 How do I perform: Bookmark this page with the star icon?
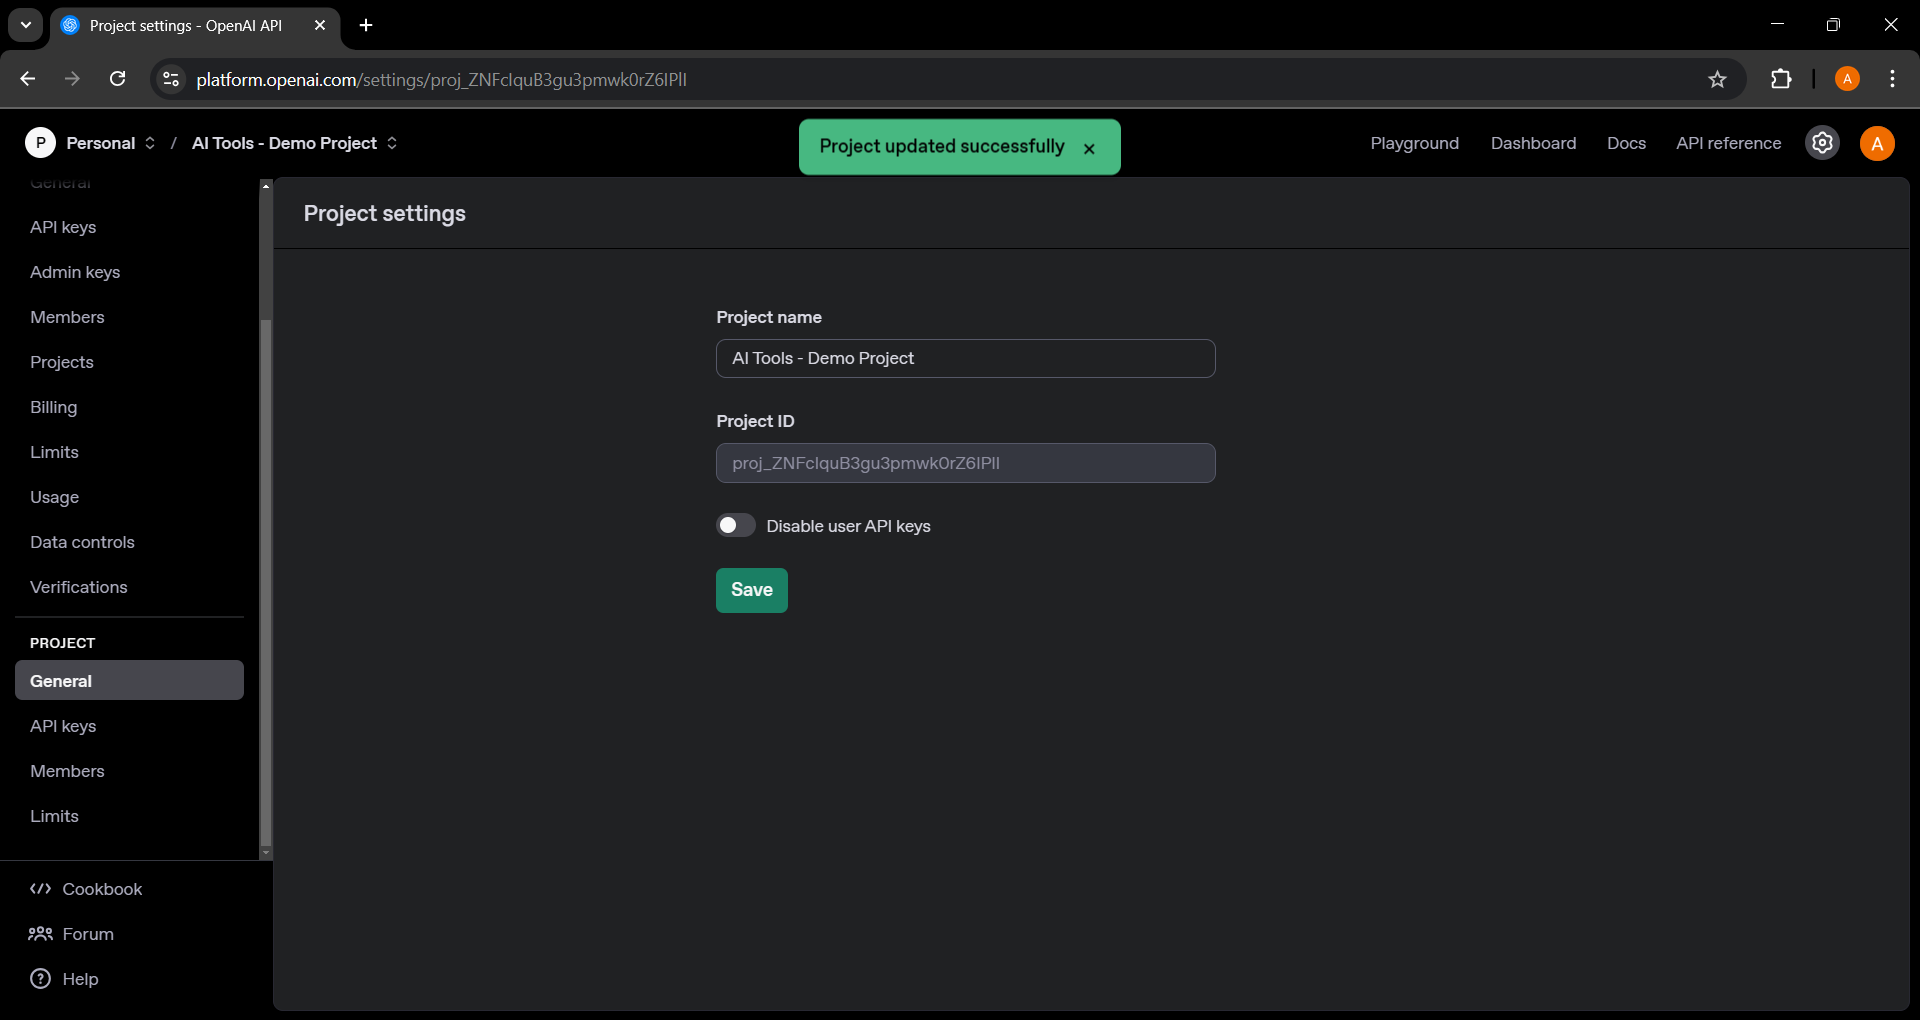1717,79
